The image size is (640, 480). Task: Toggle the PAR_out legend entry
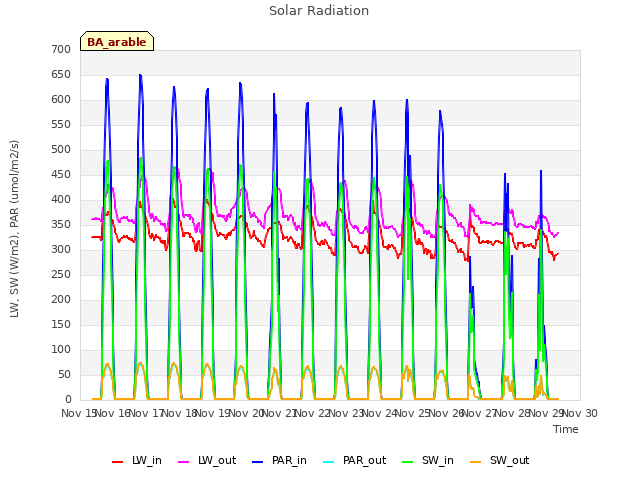coord(354,461)
